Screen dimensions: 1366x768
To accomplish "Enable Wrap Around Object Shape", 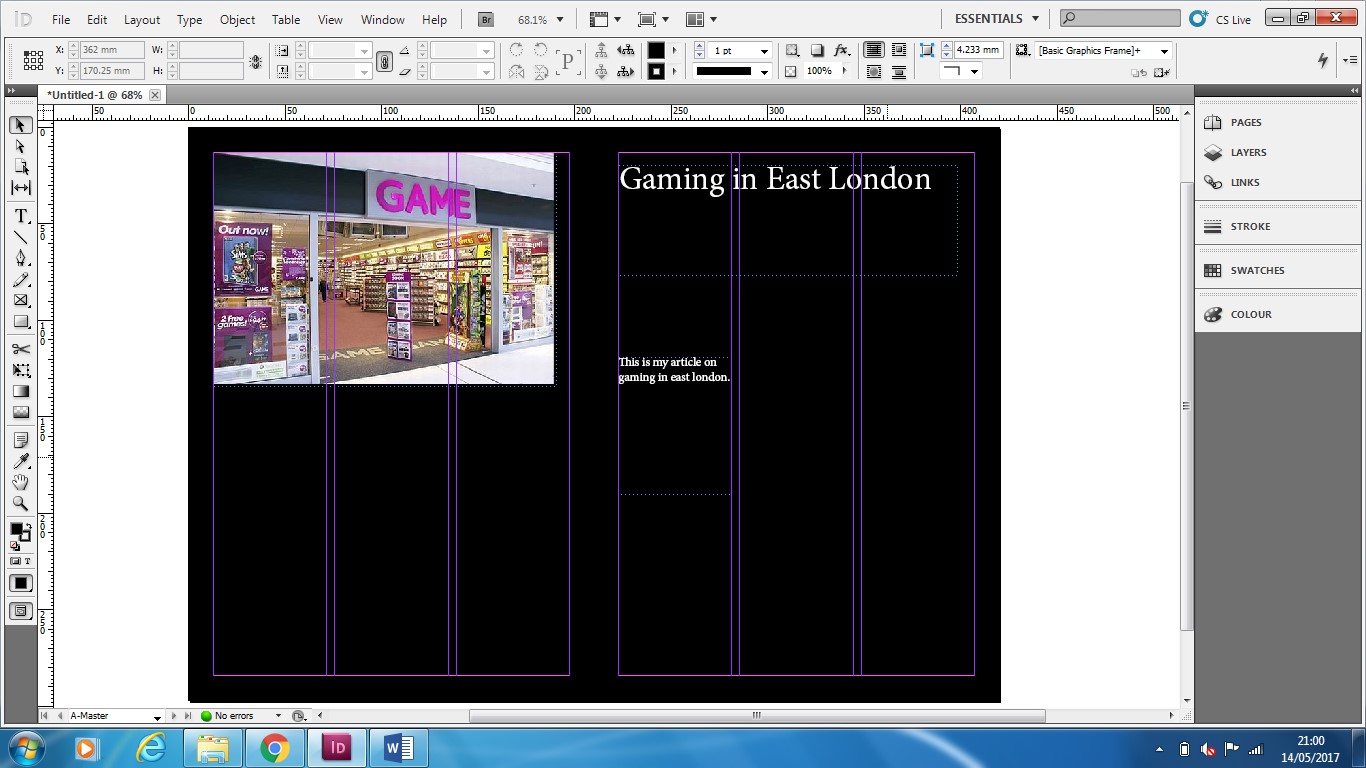I will [874, 72].
